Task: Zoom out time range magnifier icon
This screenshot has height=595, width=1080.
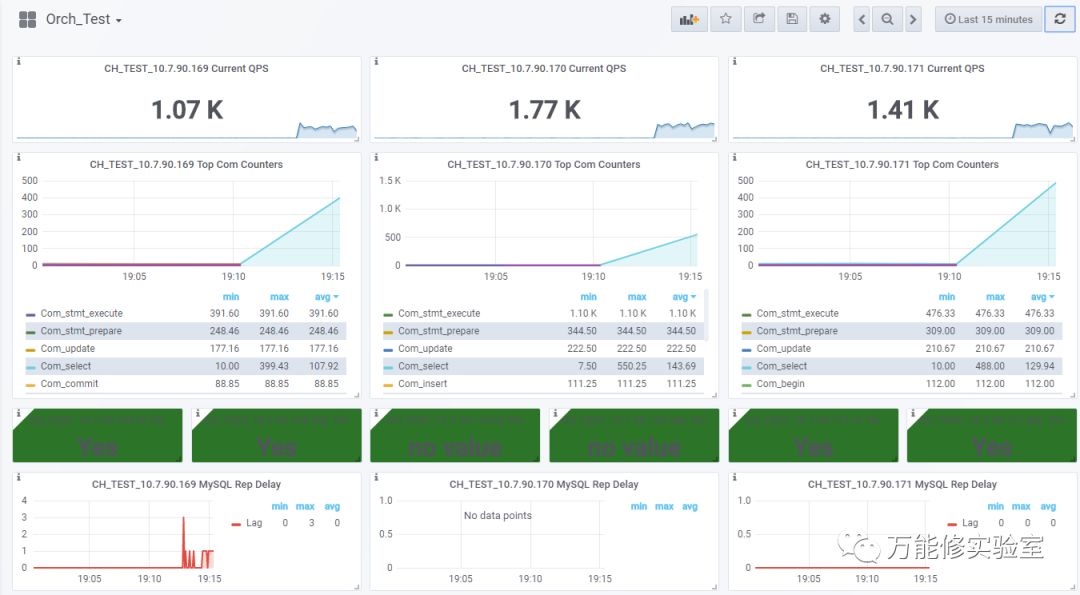Action: click(887, 19)
